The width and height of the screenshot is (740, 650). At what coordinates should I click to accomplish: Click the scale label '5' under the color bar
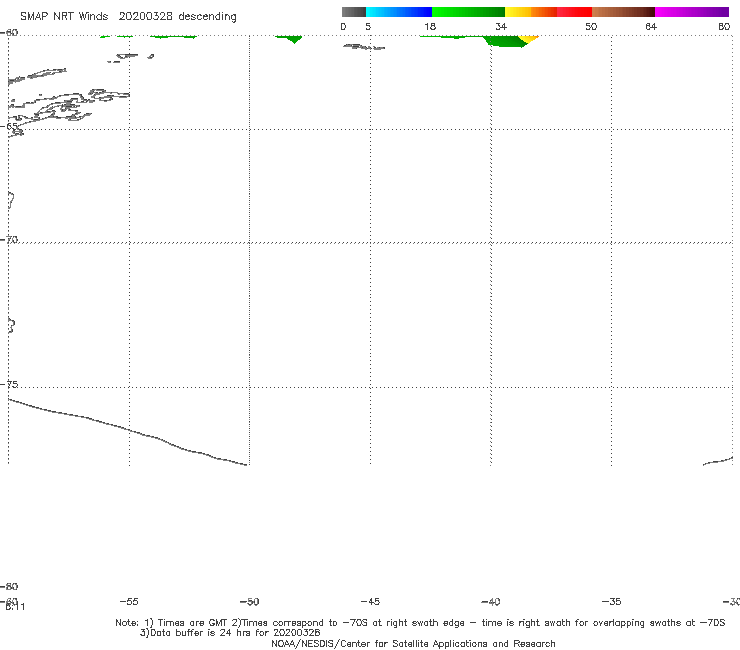pyautogui.click(x=368, y=27)
